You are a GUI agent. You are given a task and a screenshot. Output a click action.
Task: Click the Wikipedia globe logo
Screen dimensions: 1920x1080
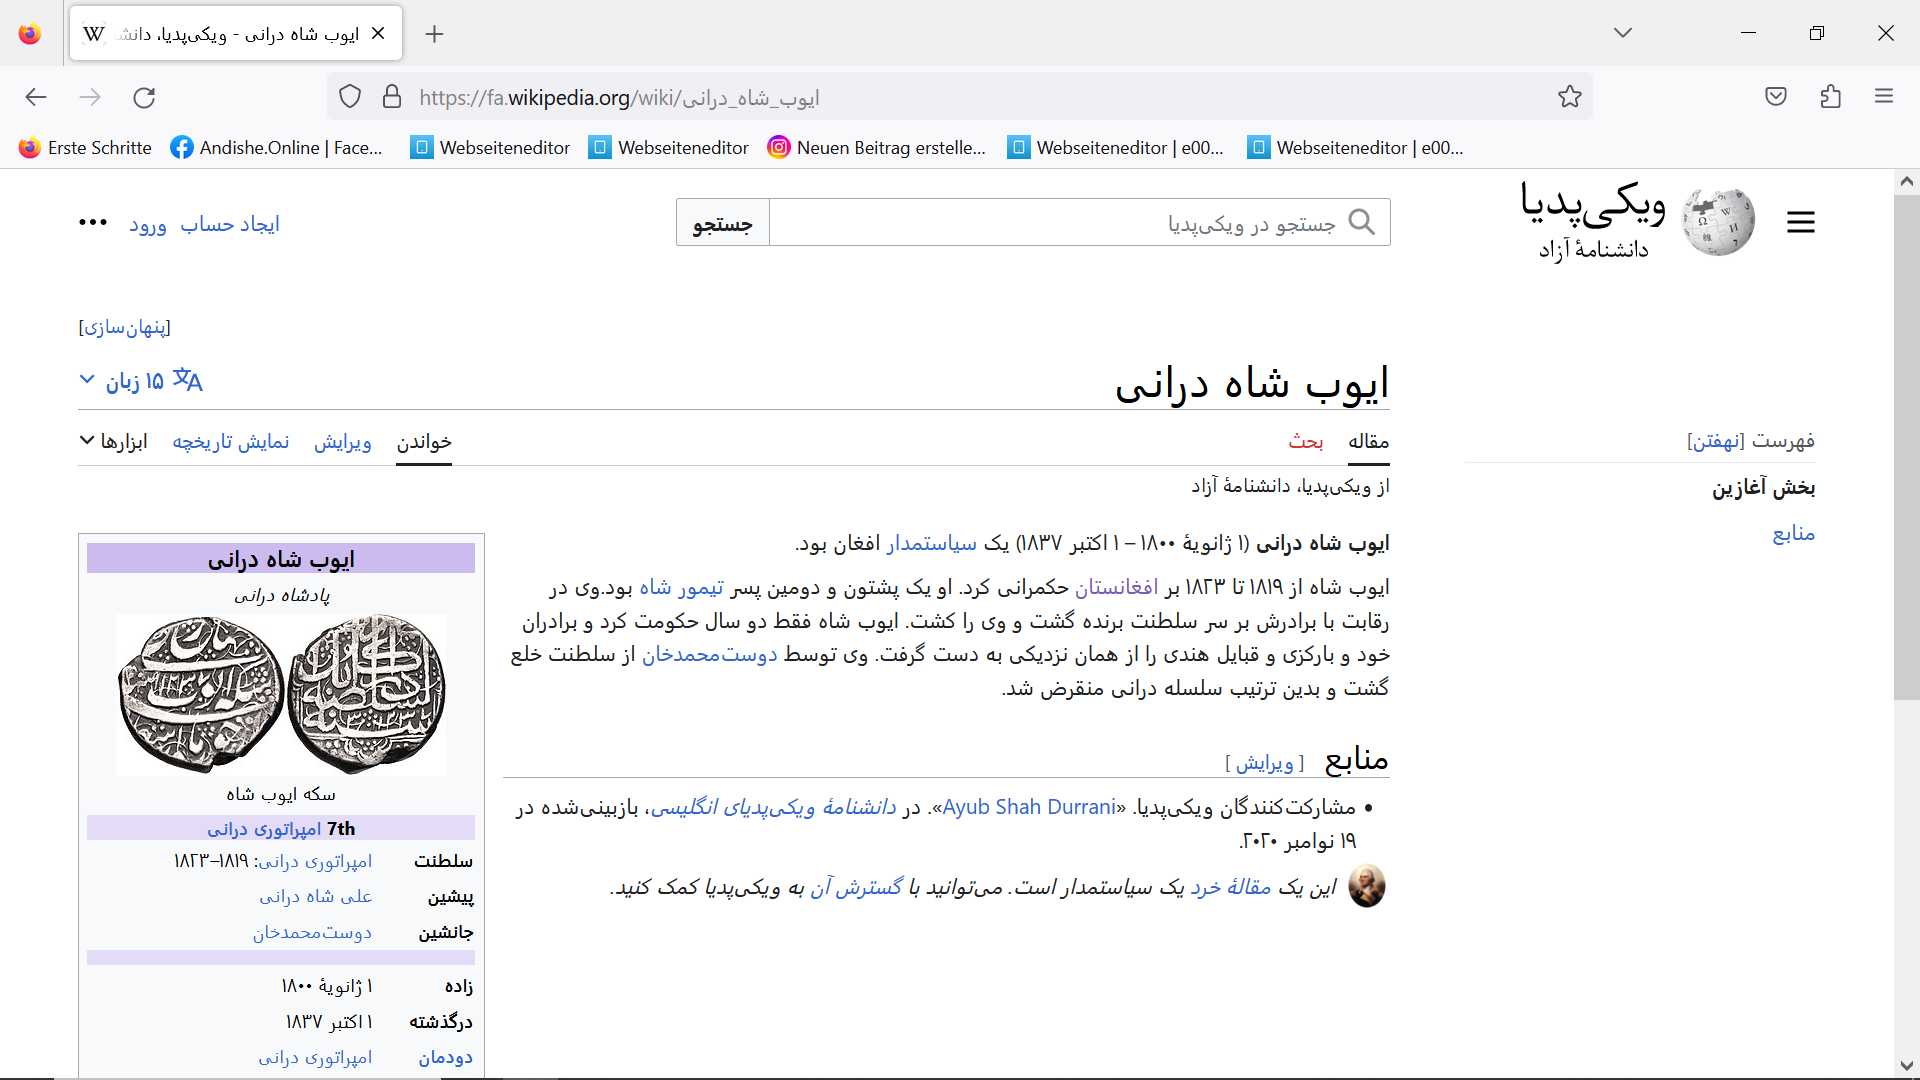(1718, 221)
